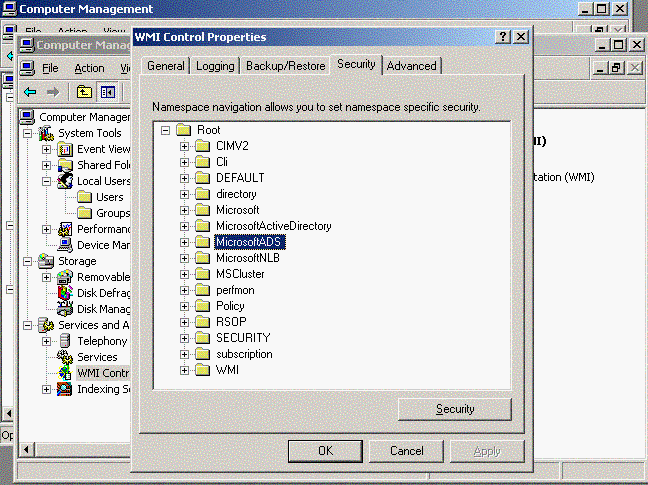
Task: Select the directory namespace
Action: tap(236, 194)
